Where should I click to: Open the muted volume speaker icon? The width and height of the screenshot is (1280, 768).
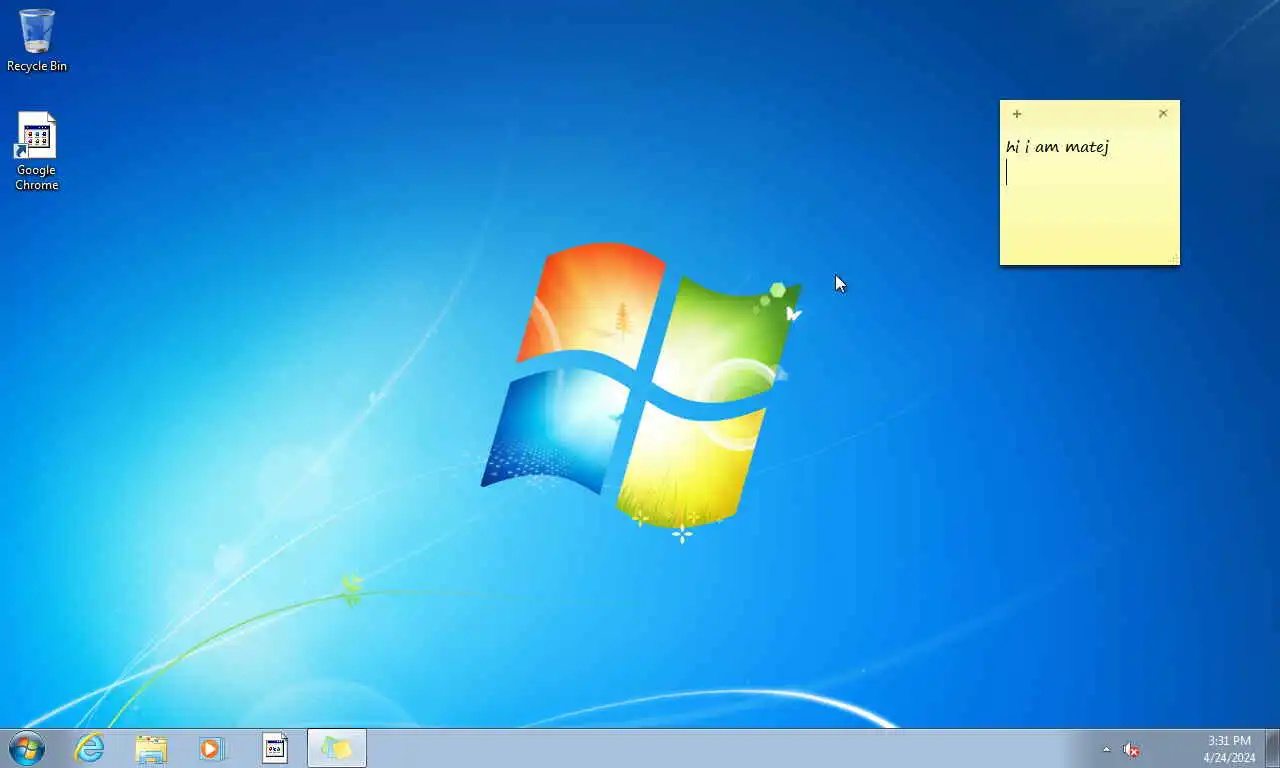[x=1131, y=749]
